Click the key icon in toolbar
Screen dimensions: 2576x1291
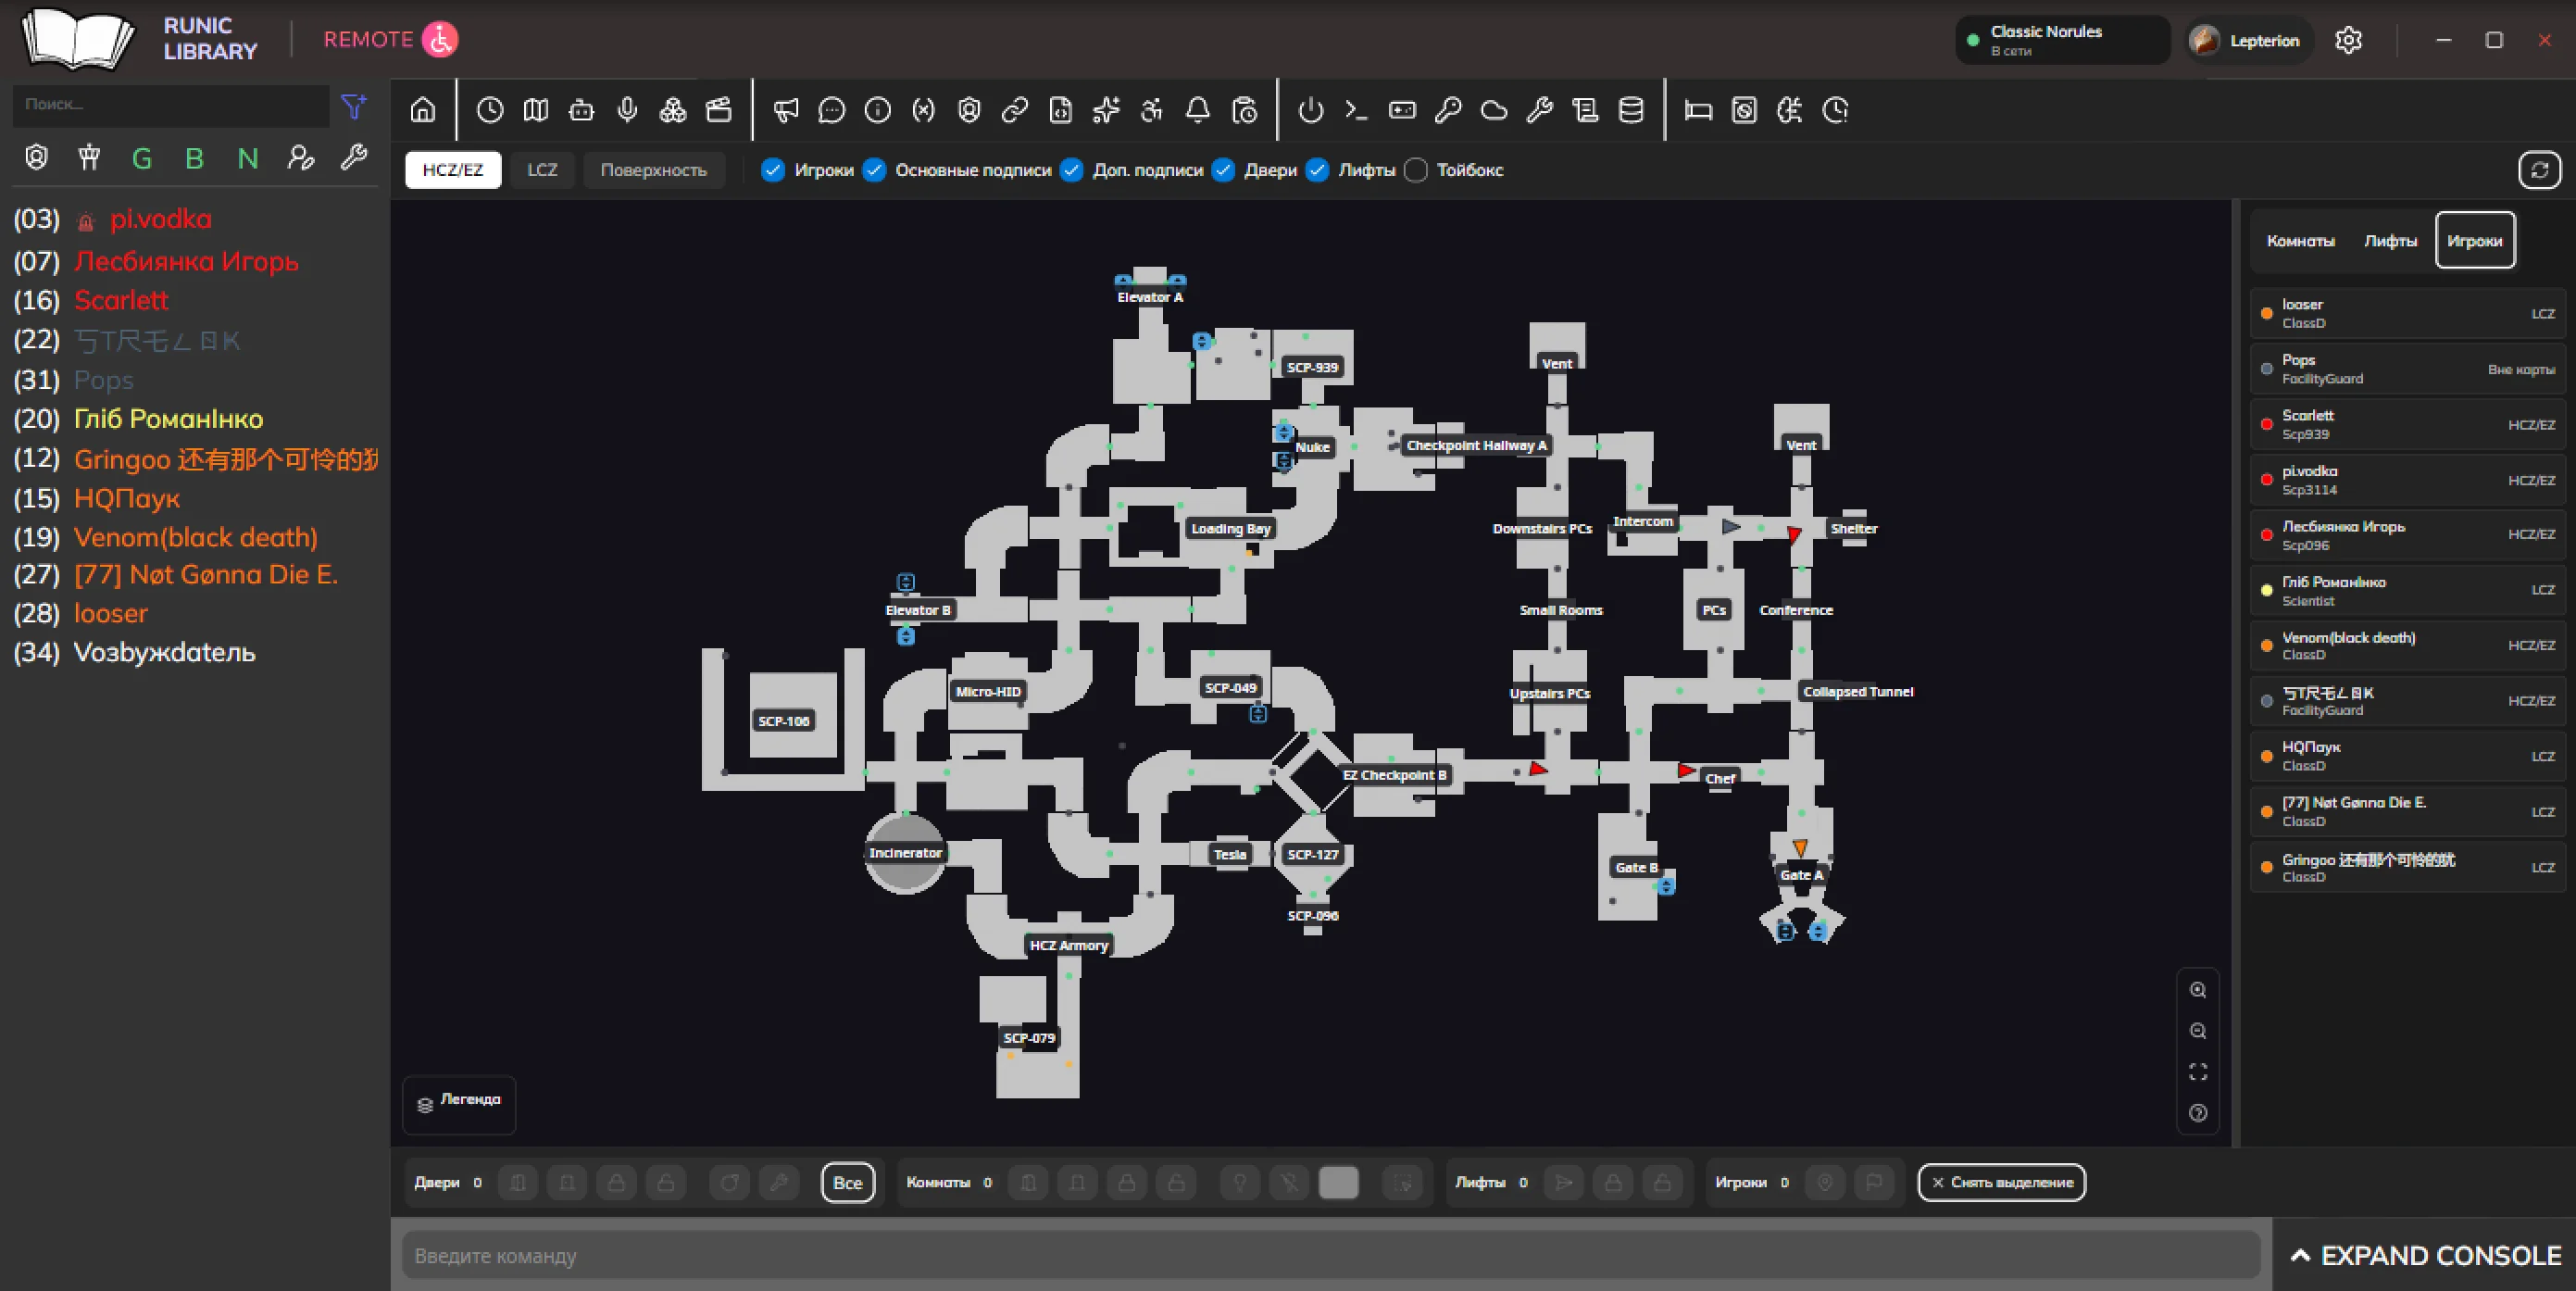tap(1448, 110)
